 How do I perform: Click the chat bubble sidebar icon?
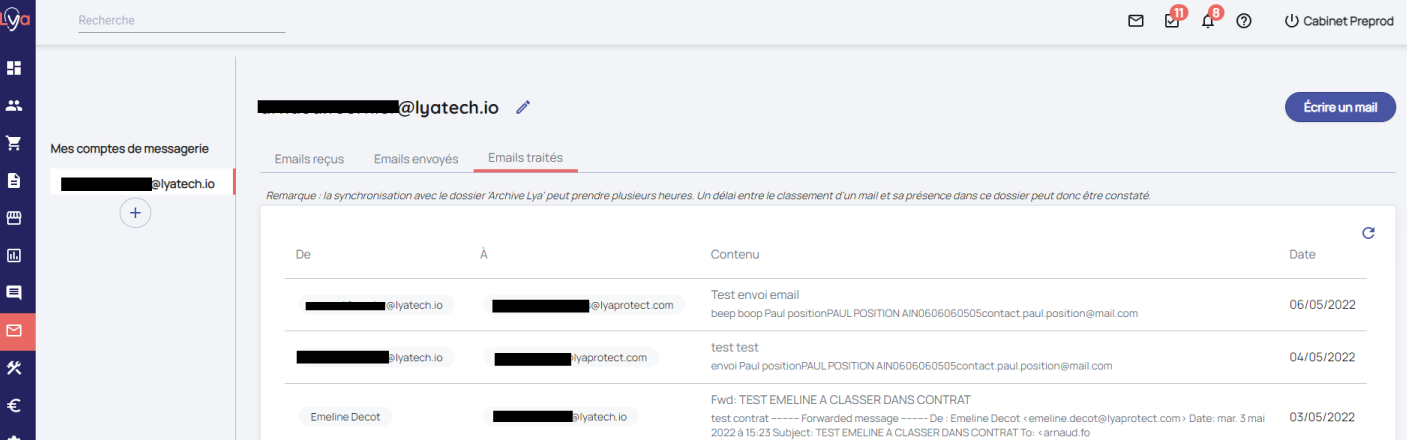click(14, 293)
